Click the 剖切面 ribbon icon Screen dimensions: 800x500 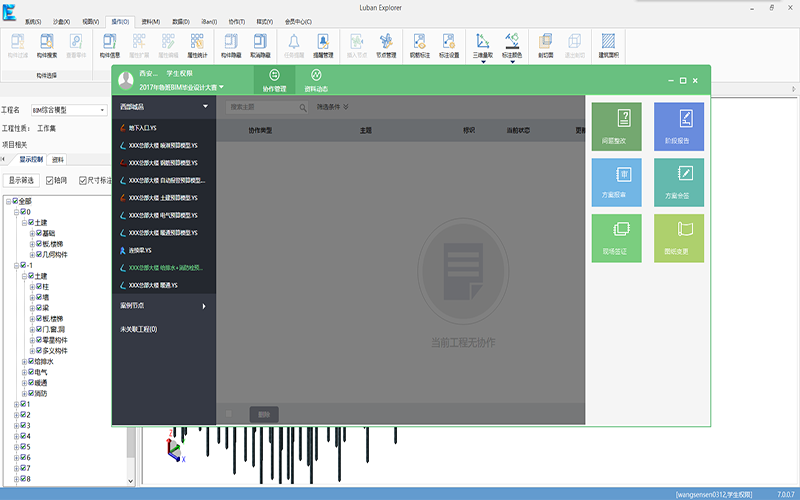(x=545, y=45)
